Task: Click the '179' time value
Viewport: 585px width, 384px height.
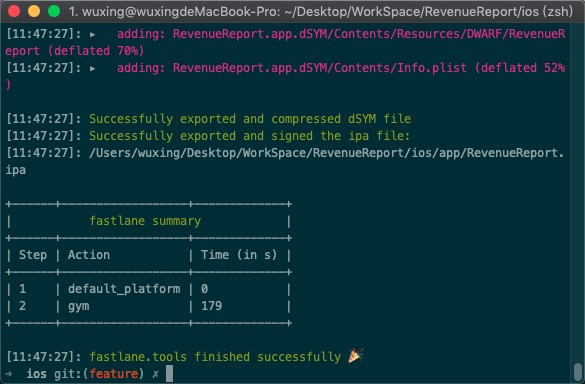Action: [212, 306]
